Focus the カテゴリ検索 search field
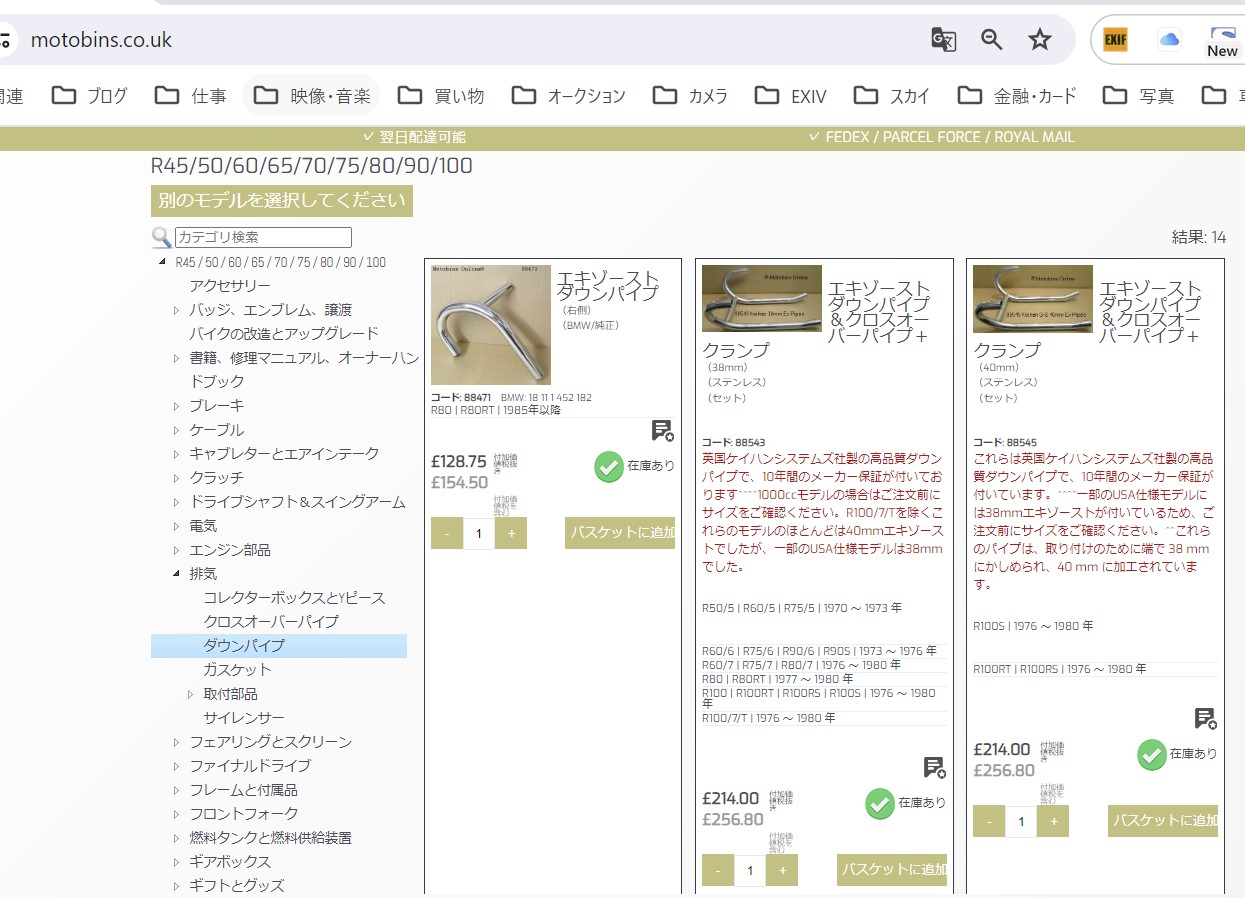 coord(263,237)
